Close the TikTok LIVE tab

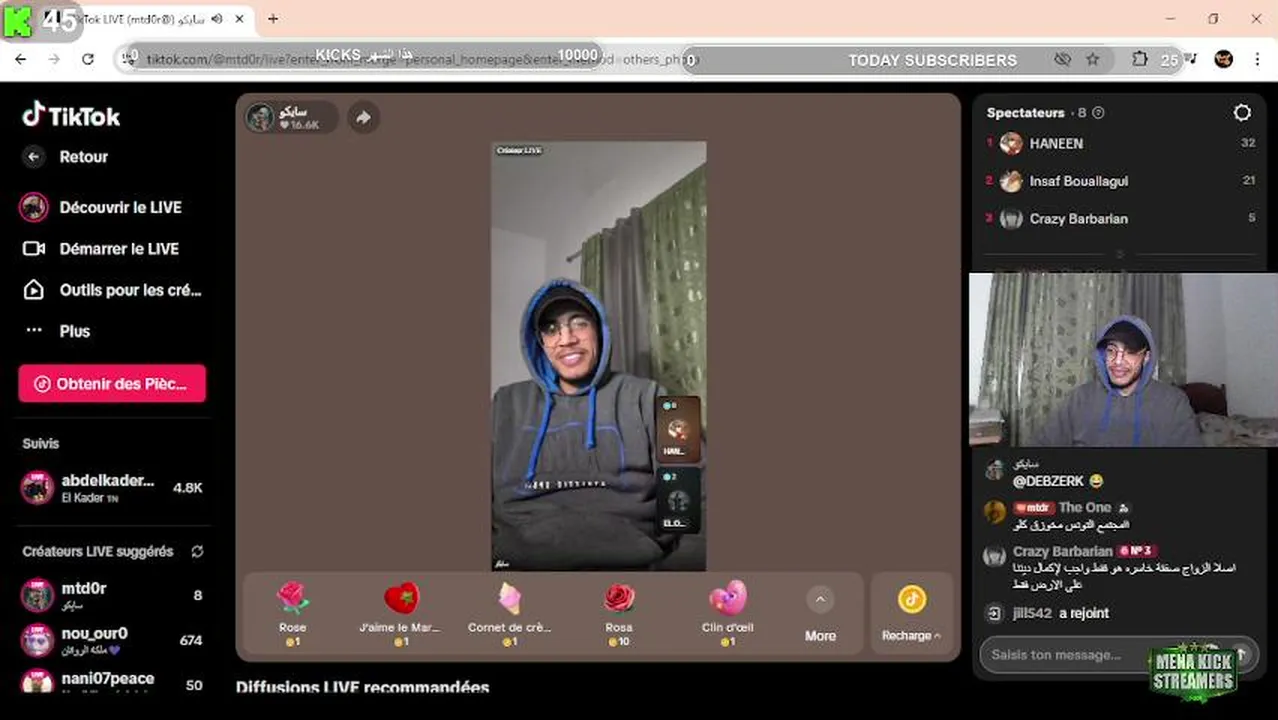[240, 18]
